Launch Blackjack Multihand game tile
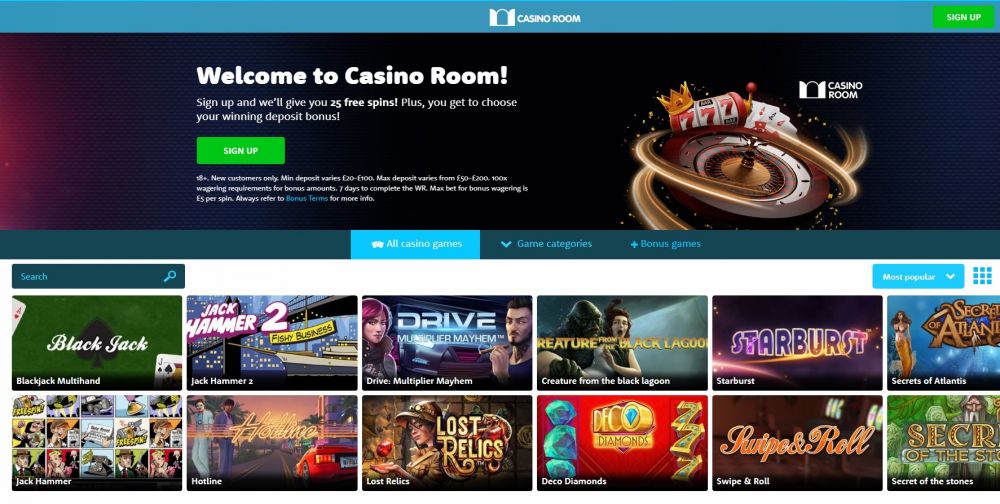 click(97, 343)
